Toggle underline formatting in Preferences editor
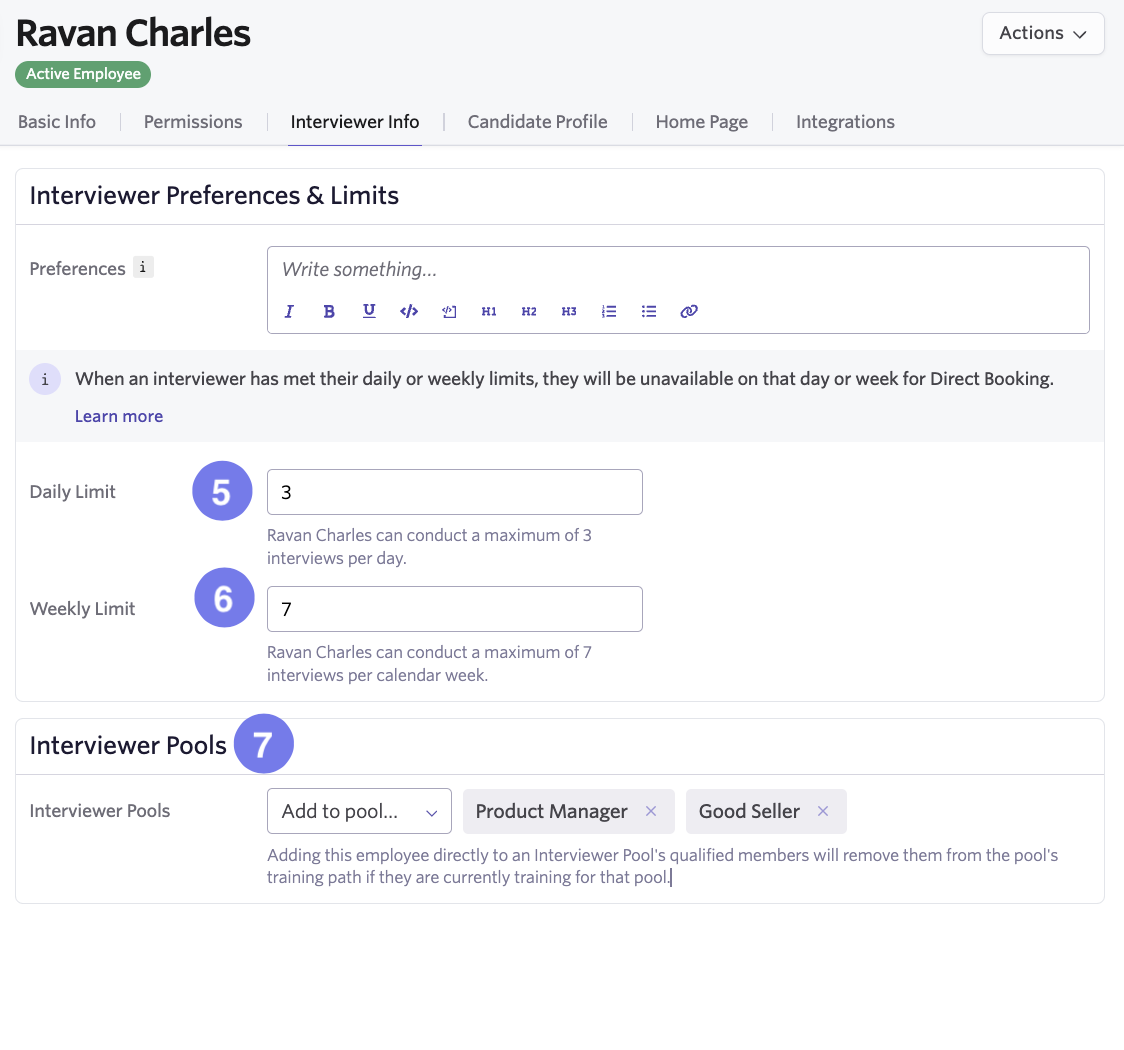Viewport: 1124px width, 1050px height. 369,311
